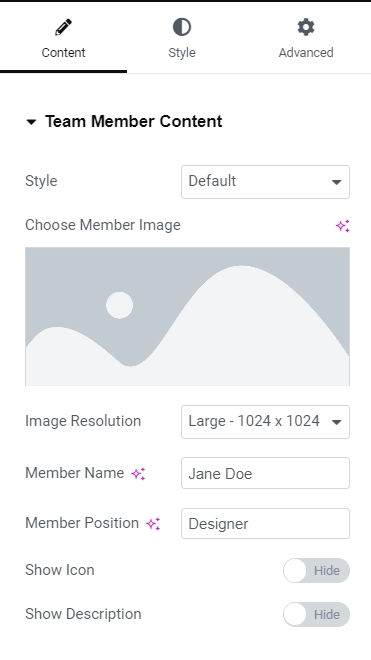
Task: Switch to the Style tab
Action: pyautogui.click(x=181, y=38)
